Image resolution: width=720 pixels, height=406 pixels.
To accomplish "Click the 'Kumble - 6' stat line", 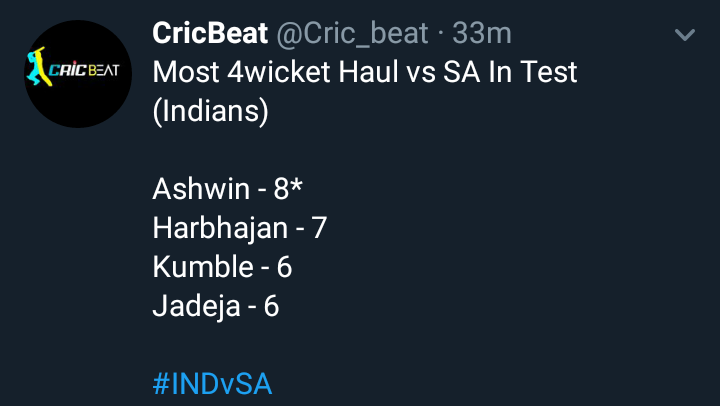I will 222,267.
